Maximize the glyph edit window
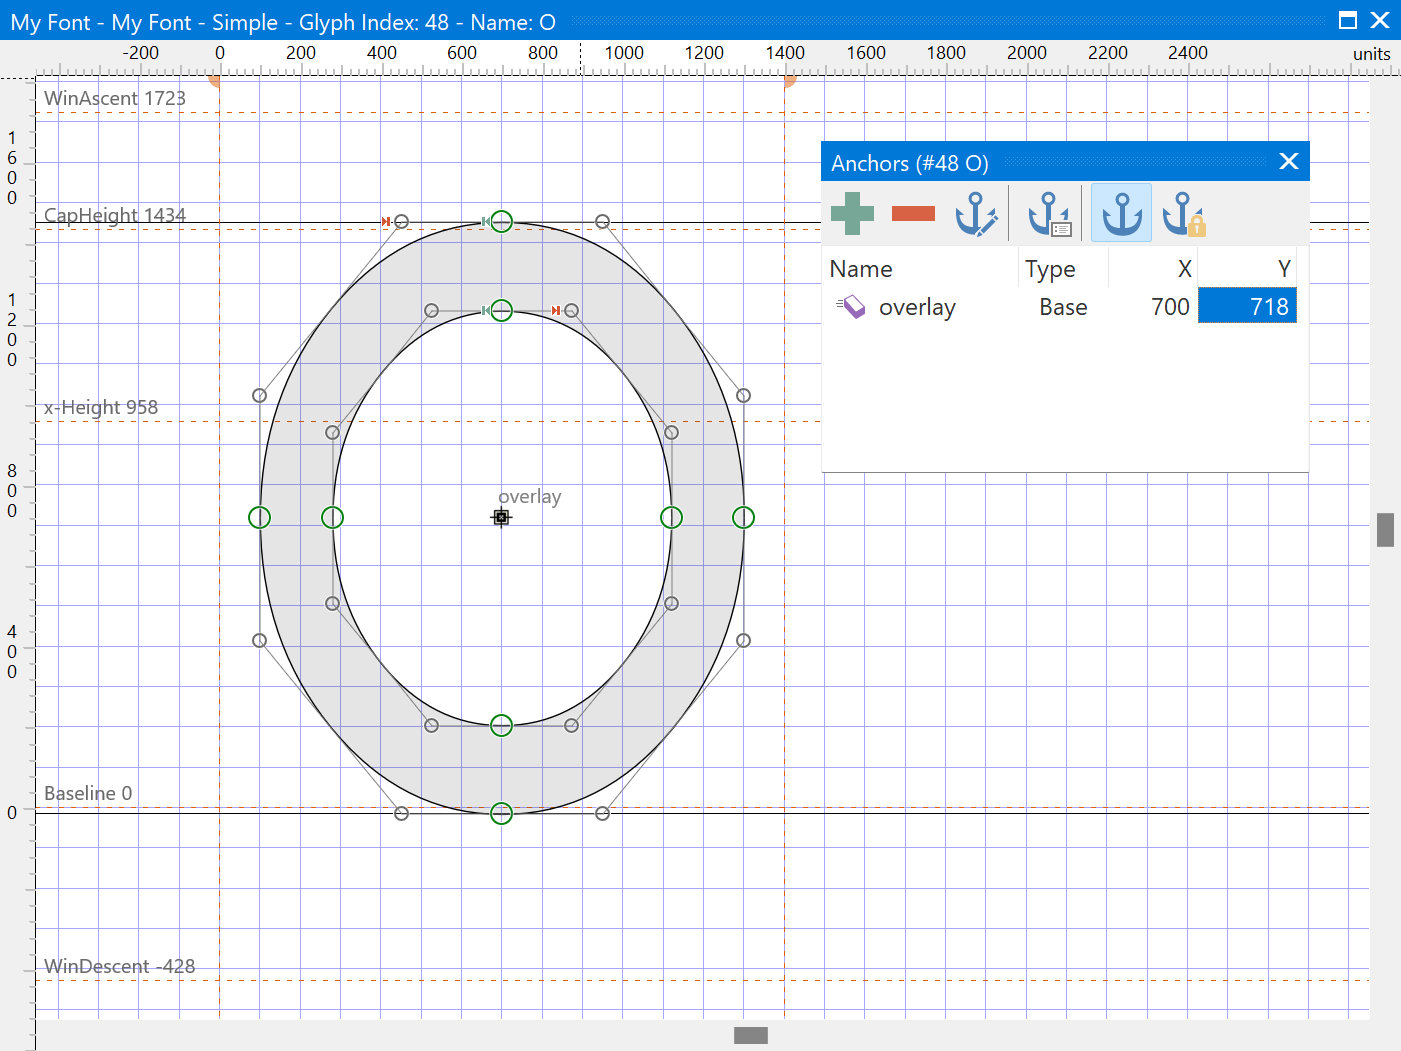The height and width of the screenshot is (1051, 1401). [1348, 20]
